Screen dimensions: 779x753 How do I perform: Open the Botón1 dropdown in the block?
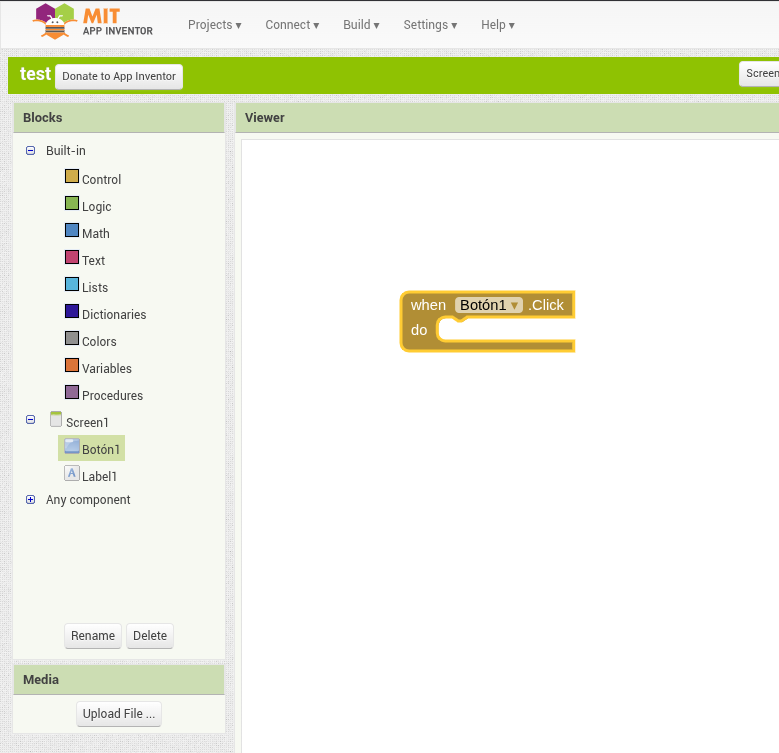tap(489, 305)
